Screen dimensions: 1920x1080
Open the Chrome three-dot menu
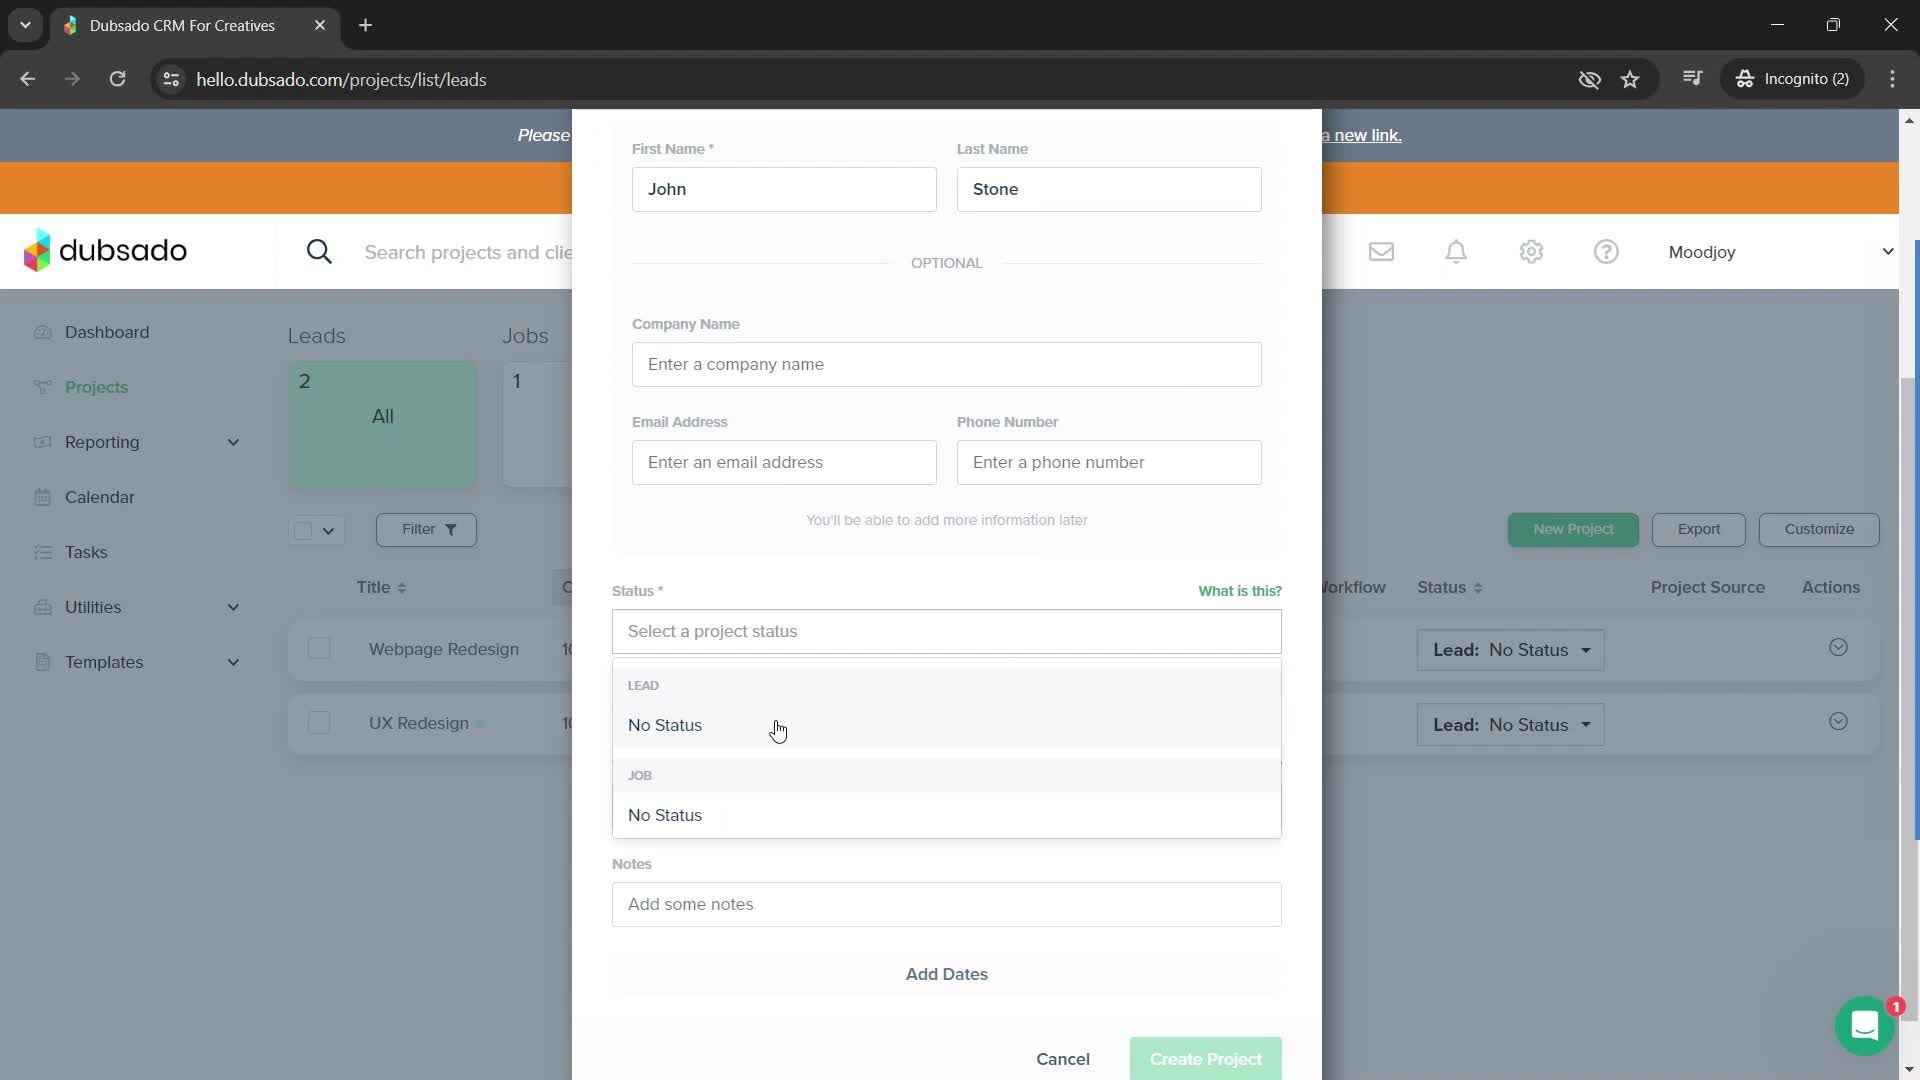[x=1892, y=79]
